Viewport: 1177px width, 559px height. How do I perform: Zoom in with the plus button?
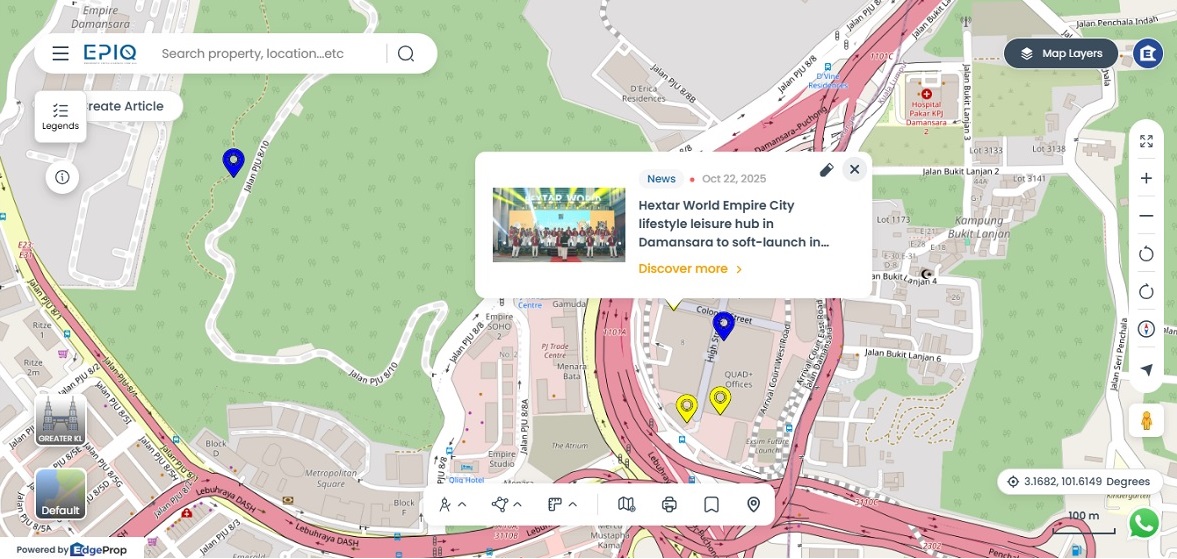click(x=1146, y=178)
